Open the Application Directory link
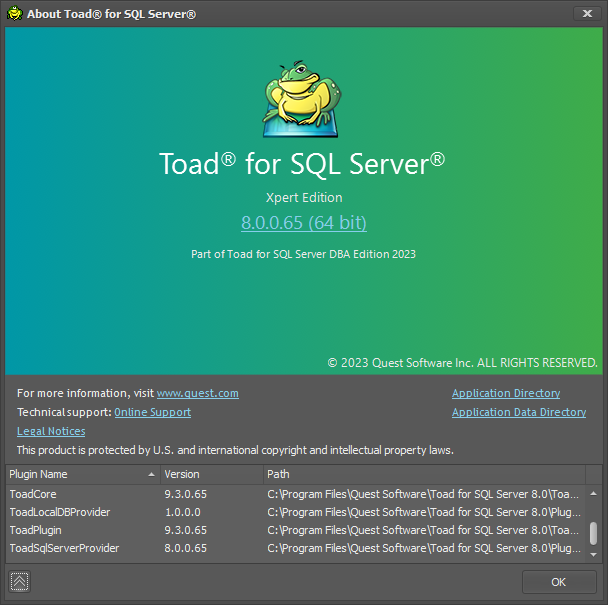Viewport: 608px width, 605px height. tap(506, 393)
